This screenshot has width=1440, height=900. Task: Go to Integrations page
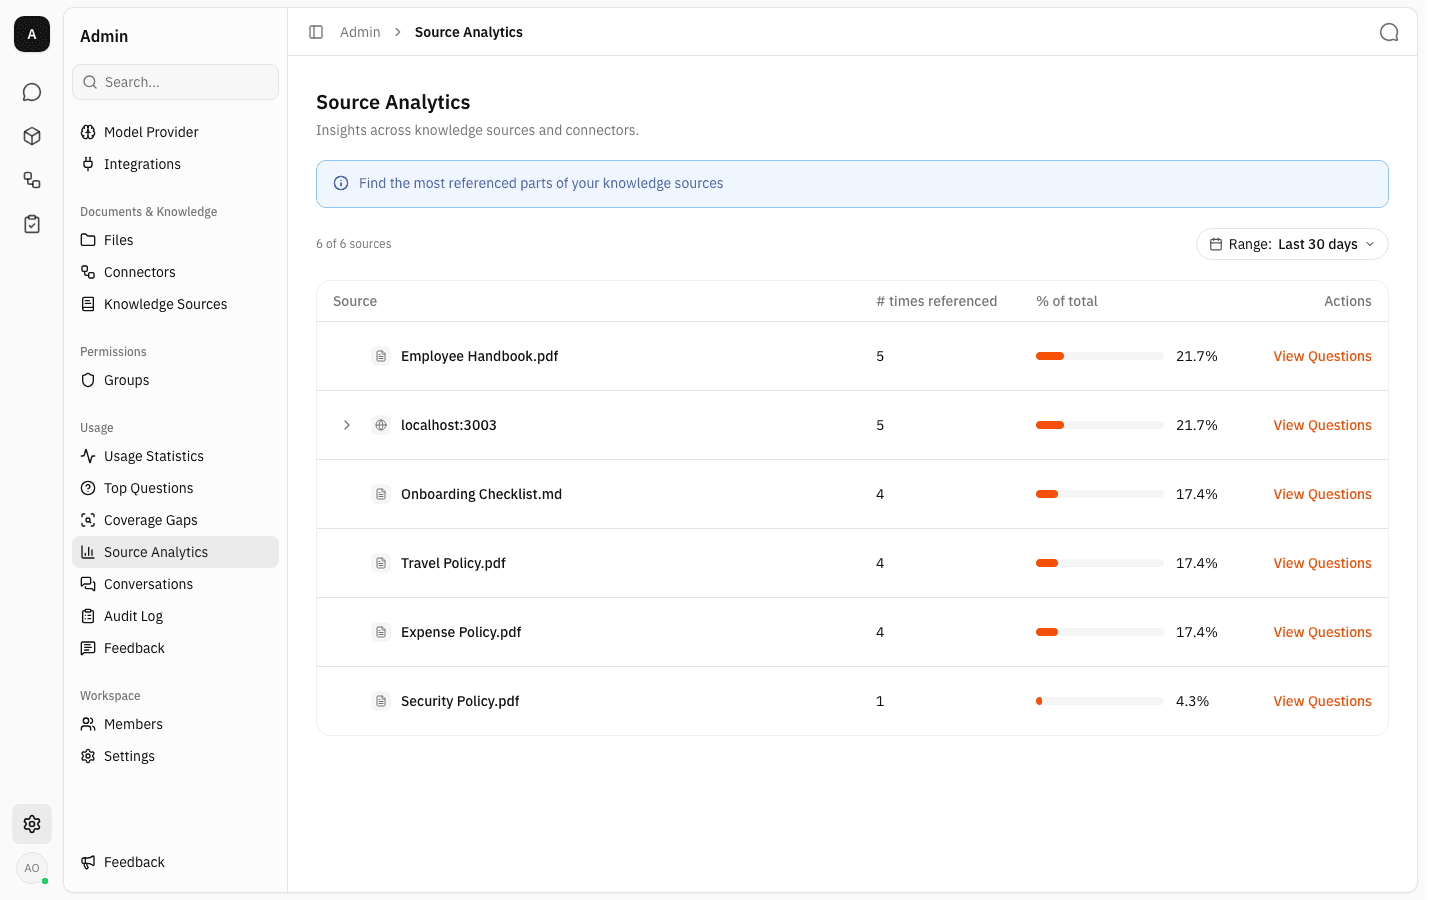(x=175, y=164)
